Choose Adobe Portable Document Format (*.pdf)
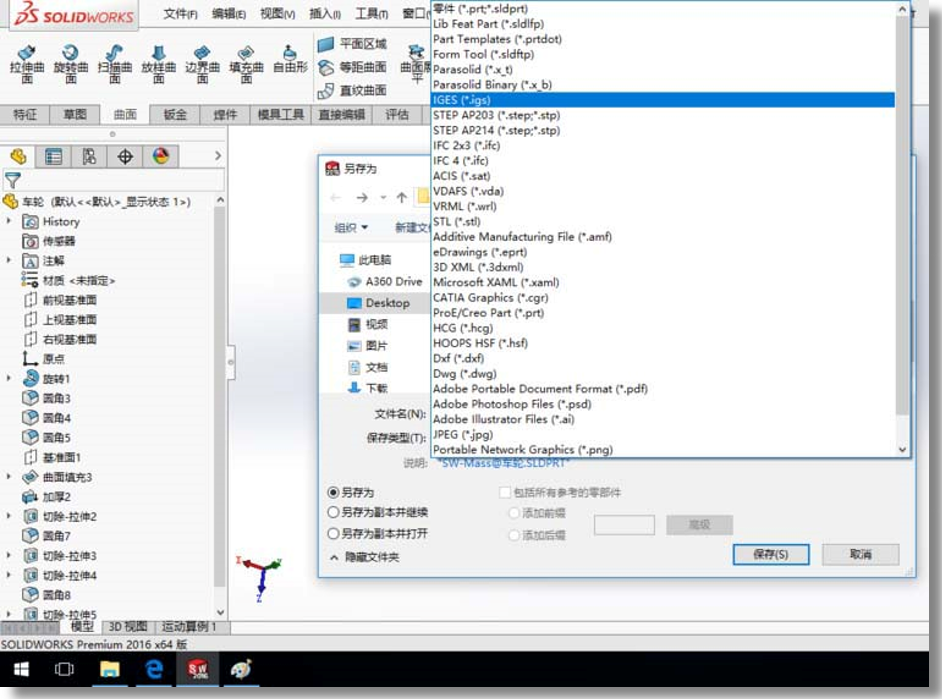 (663, 389)
